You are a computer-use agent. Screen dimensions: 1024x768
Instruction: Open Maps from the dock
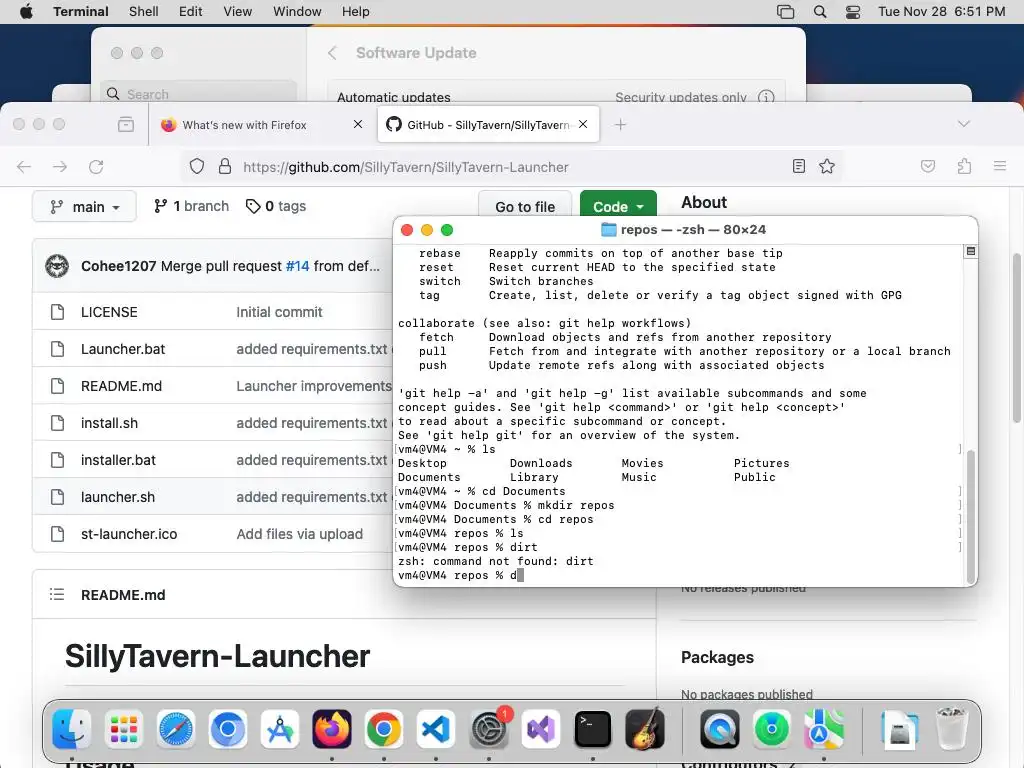(x=824, y=728)
